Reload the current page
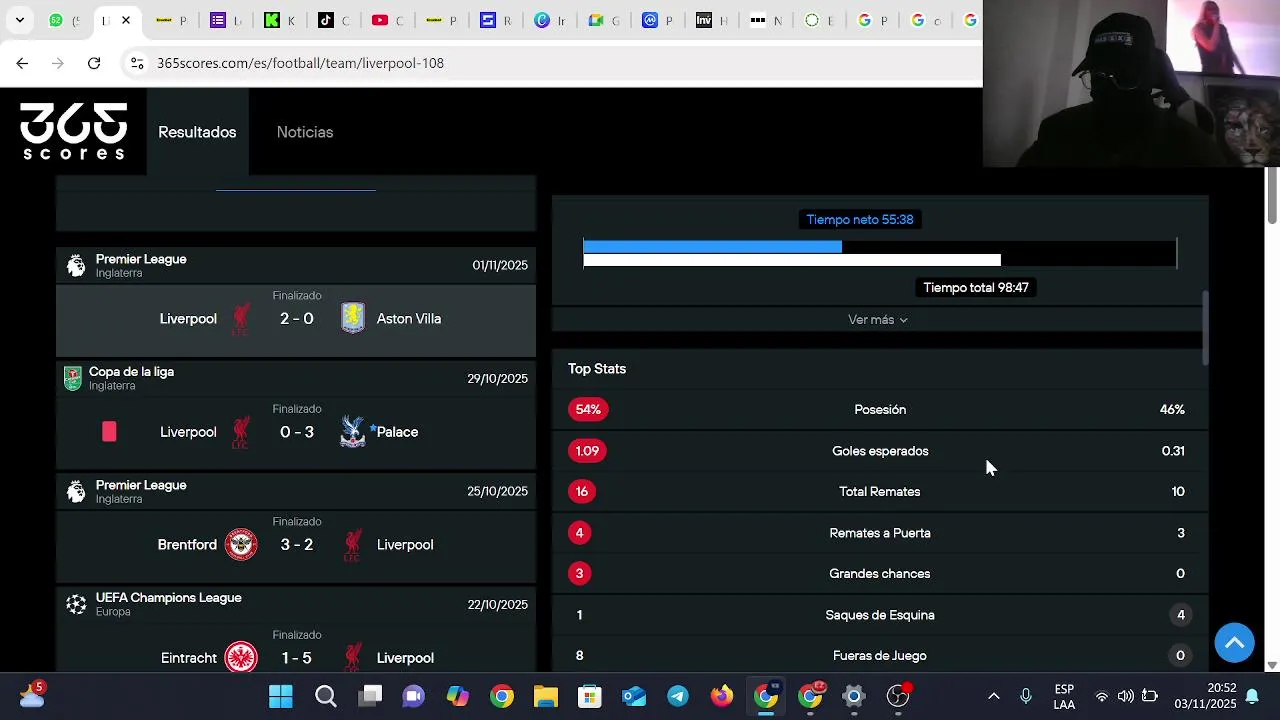The image size is (1280, 720). pos(94,63)
